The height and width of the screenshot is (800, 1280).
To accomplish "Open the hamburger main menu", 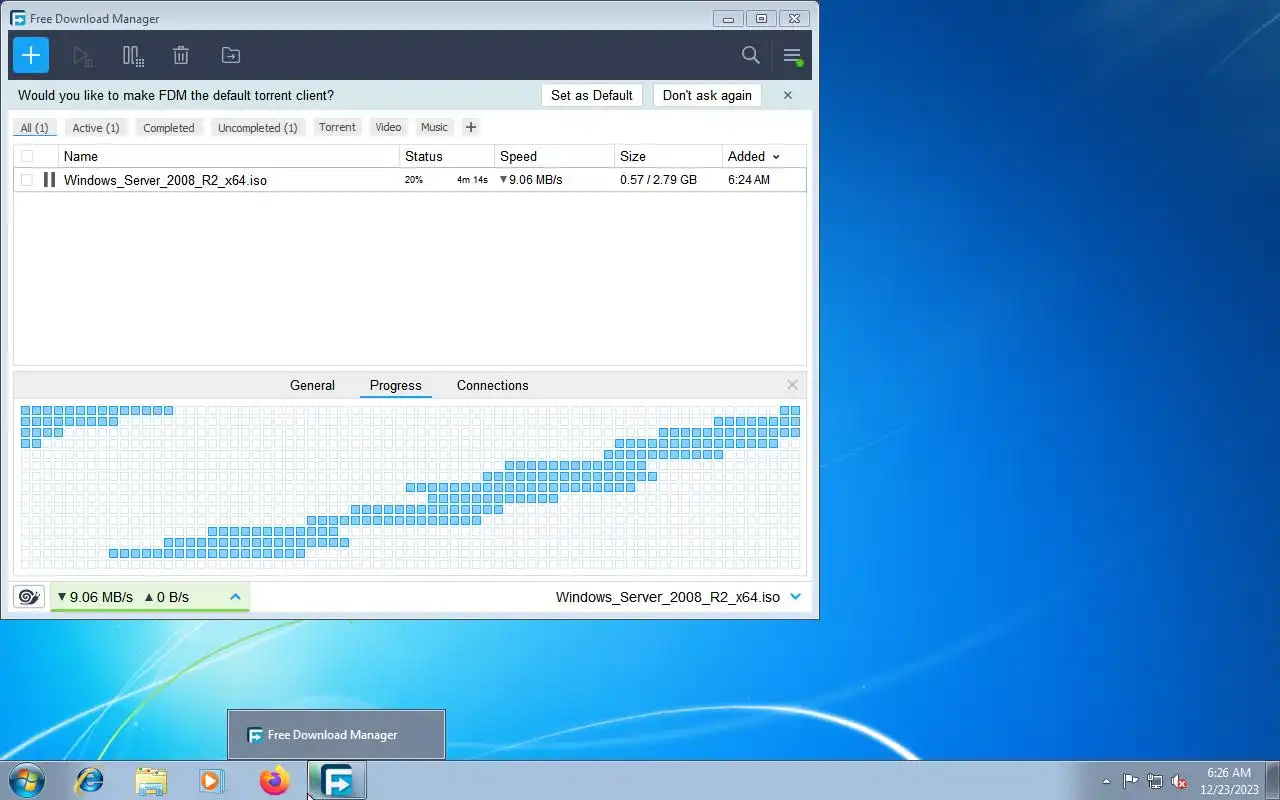I will tap(792, 56).
